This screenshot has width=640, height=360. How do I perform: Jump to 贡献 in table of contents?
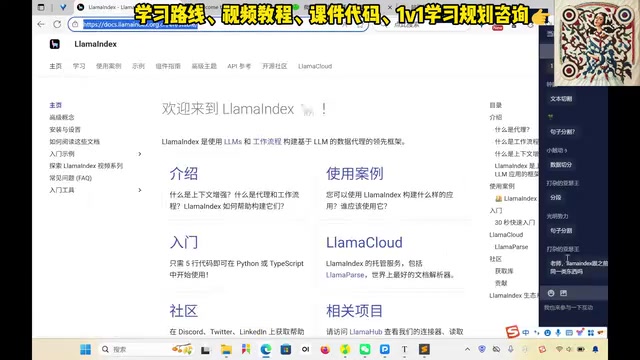pos(501,283)
